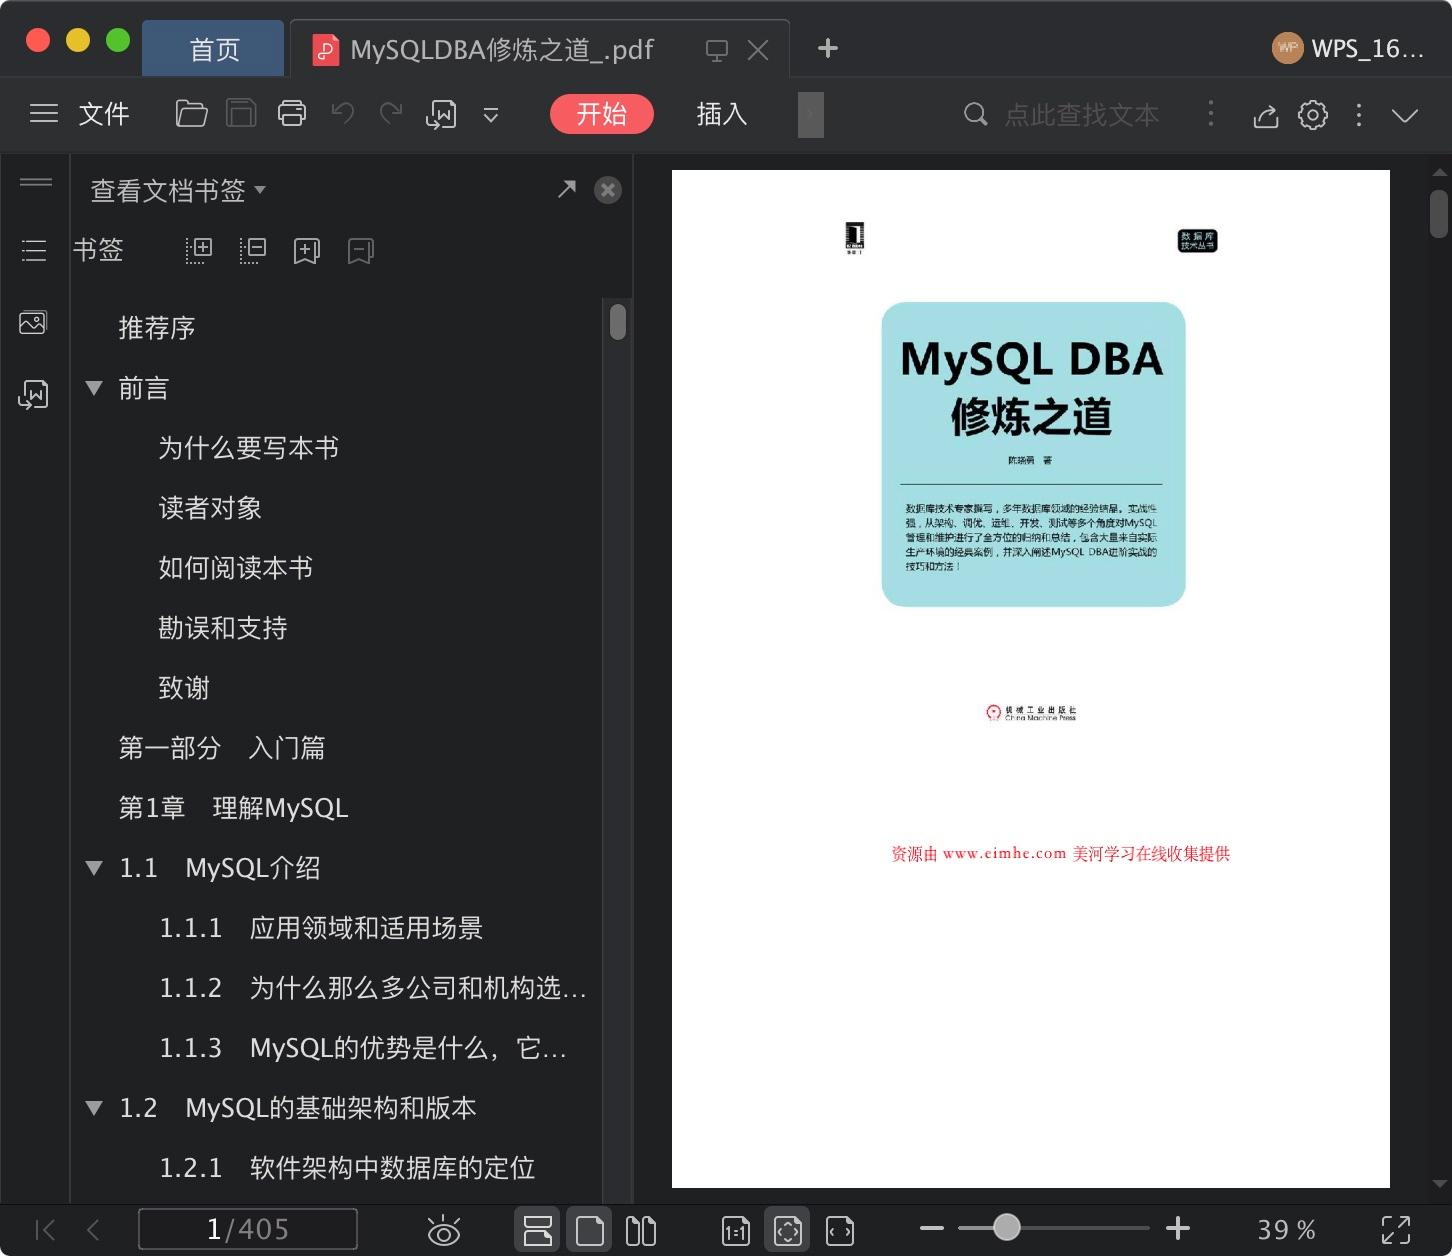1452x1256 pixels.
Task: Click the sidebar top collapse handle
Action: coord(36,182)
